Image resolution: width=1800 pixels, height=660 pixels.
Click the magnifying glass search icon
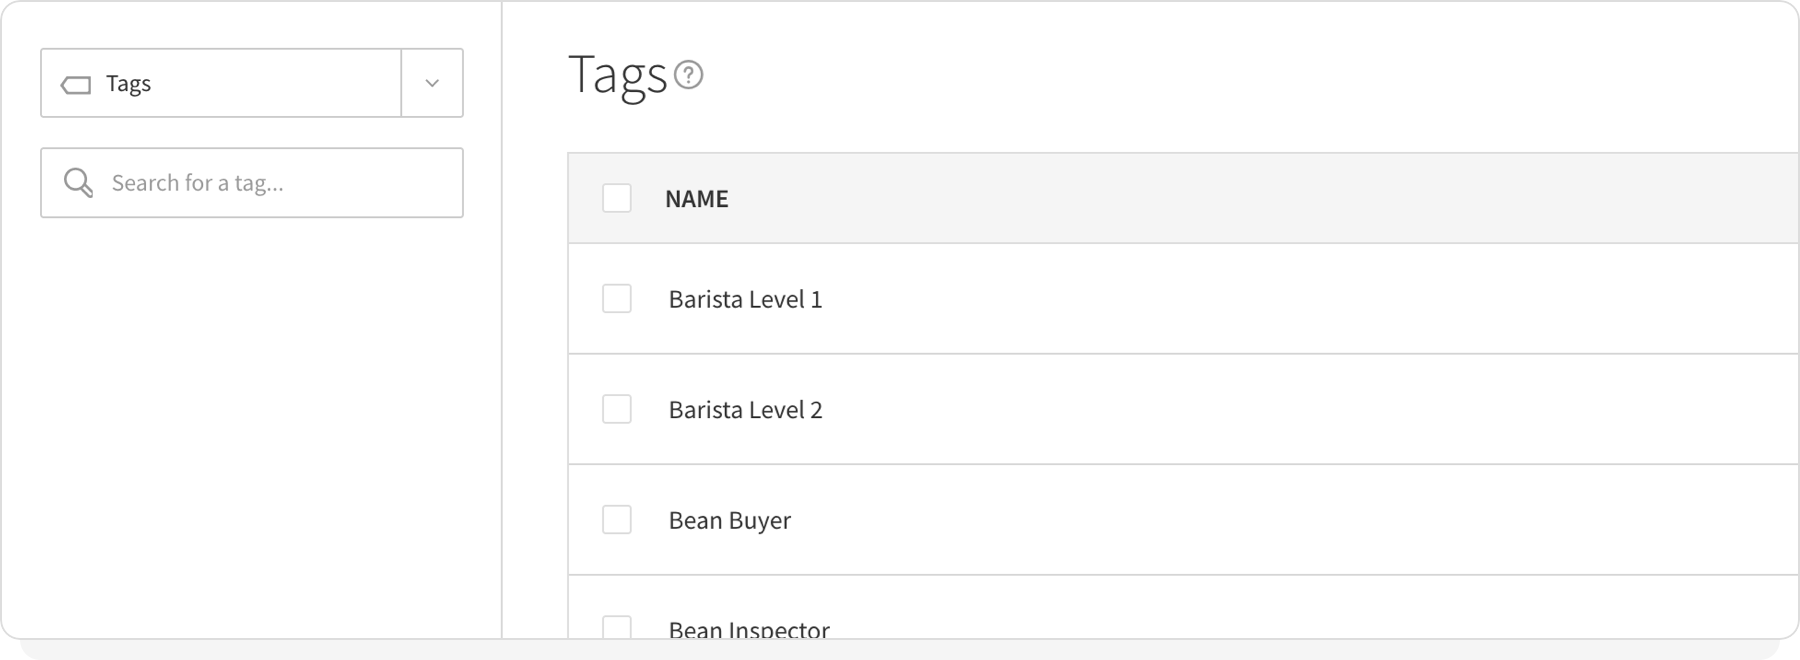[x=77, y=182]
